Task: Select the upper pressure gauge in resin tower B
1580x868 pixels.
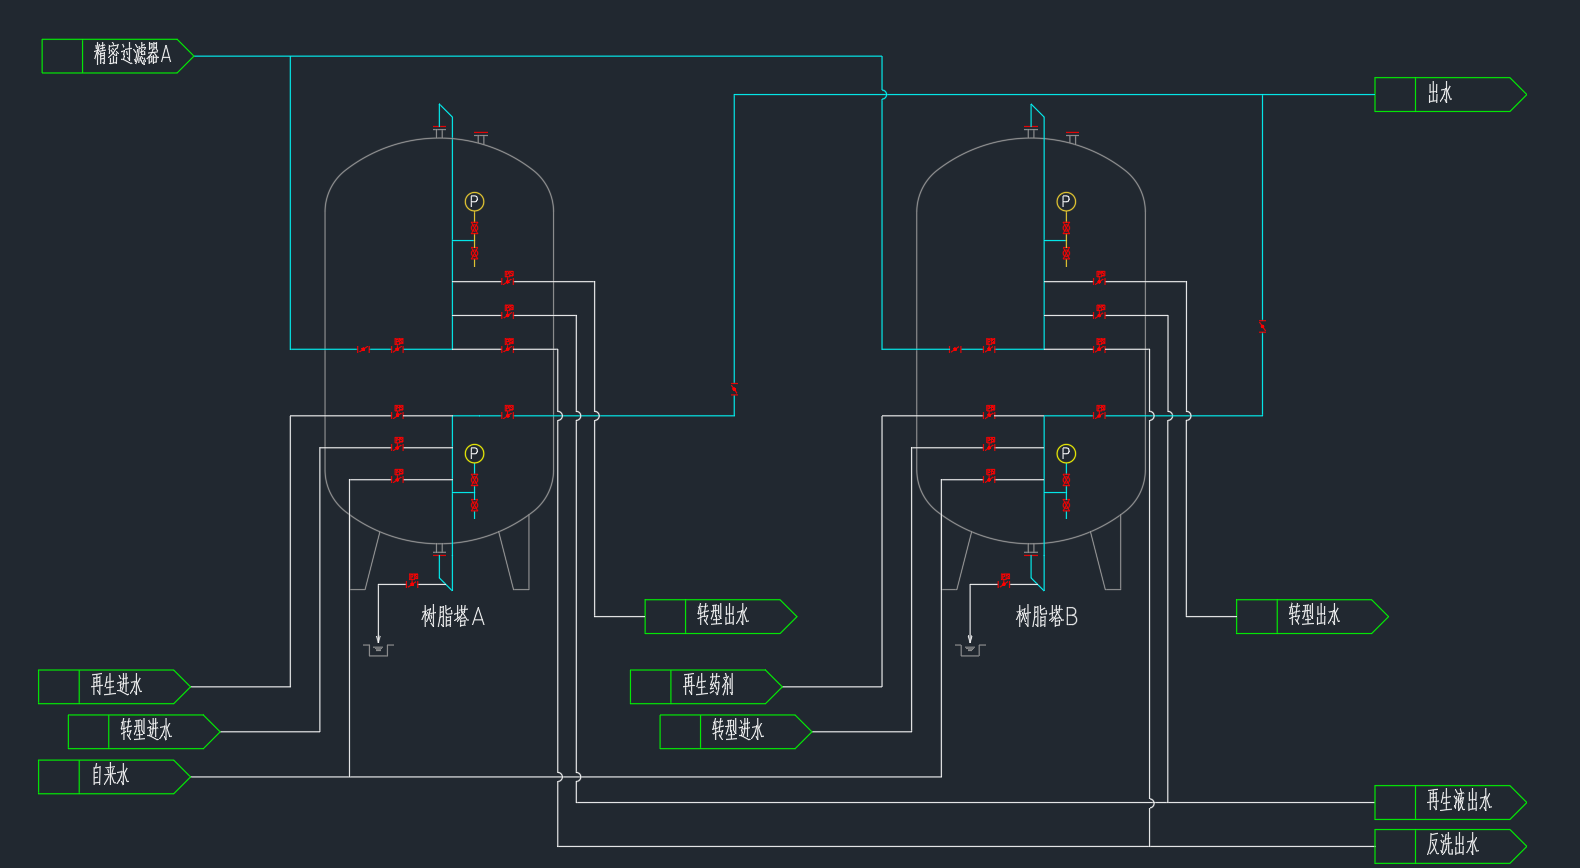Action: (x=1066, y=202)
